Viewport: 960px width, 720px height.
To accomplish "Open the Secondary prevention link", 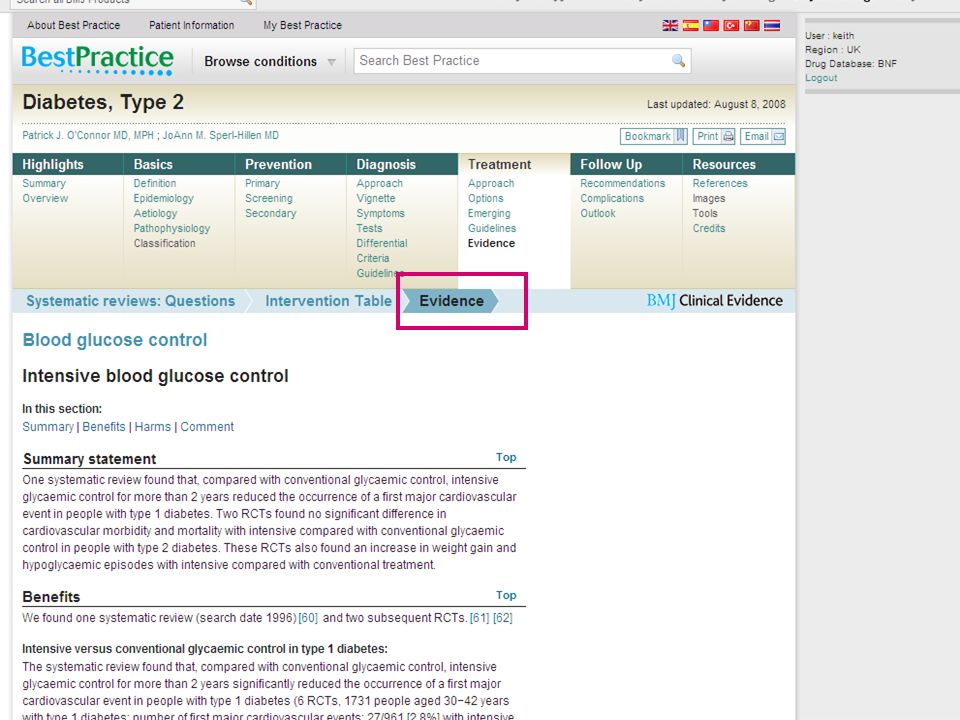I will click(x=271, y=213).
